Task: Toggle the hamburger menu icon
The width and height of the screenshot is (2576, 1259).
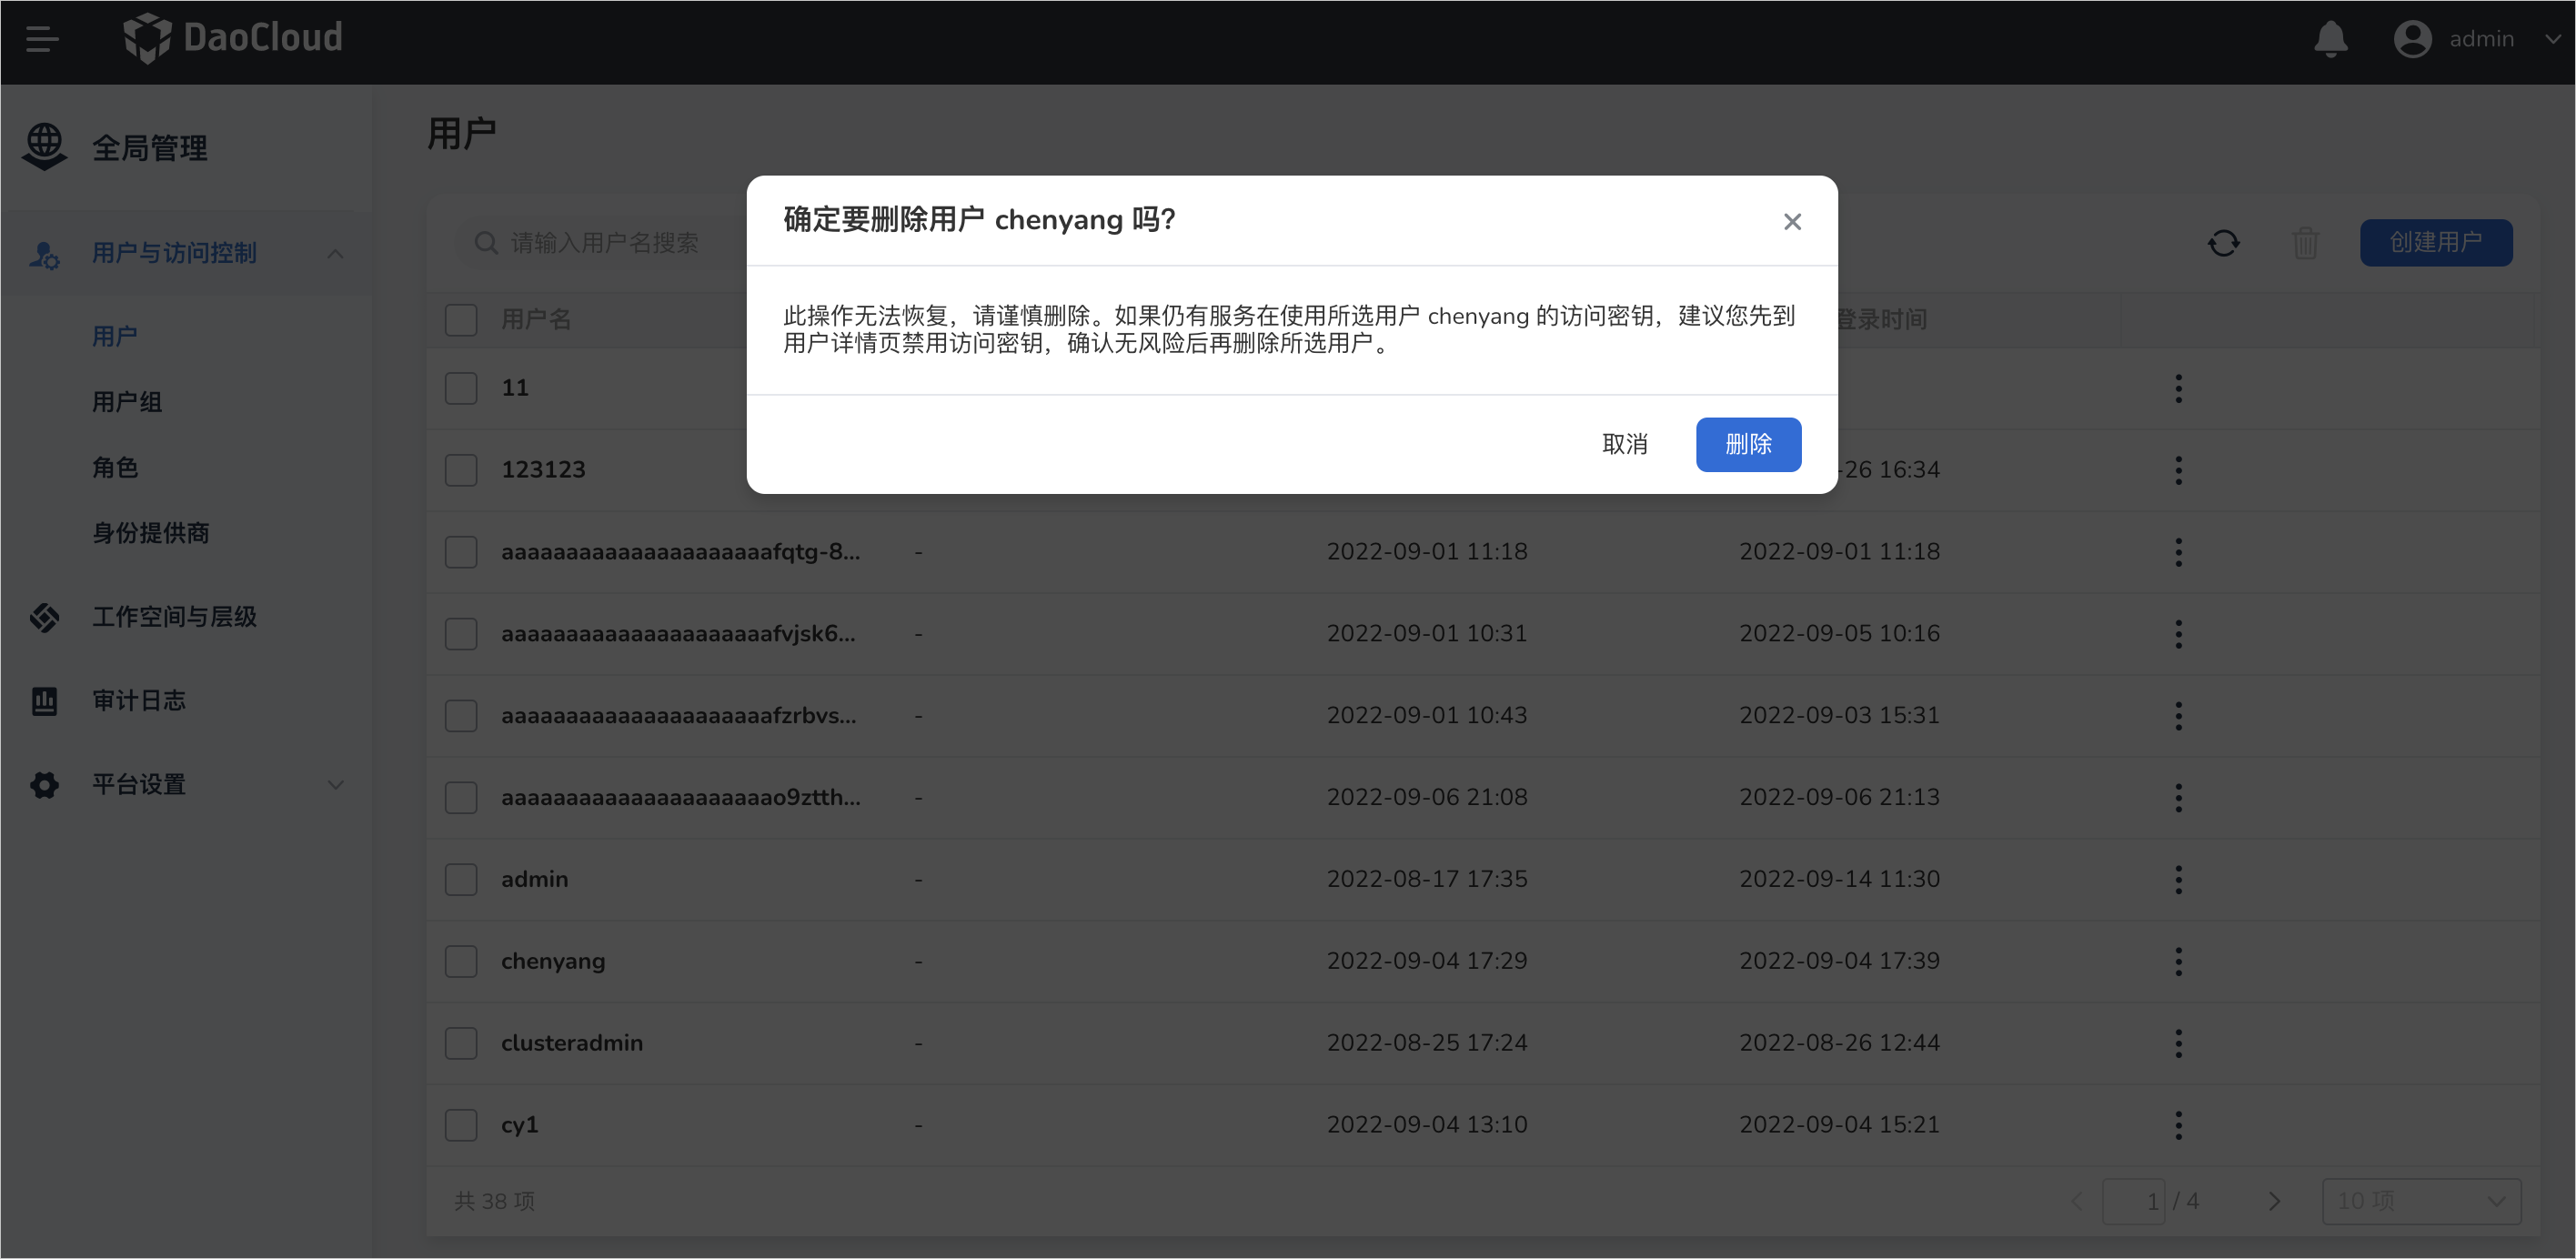Action: [x=42, y=39]
